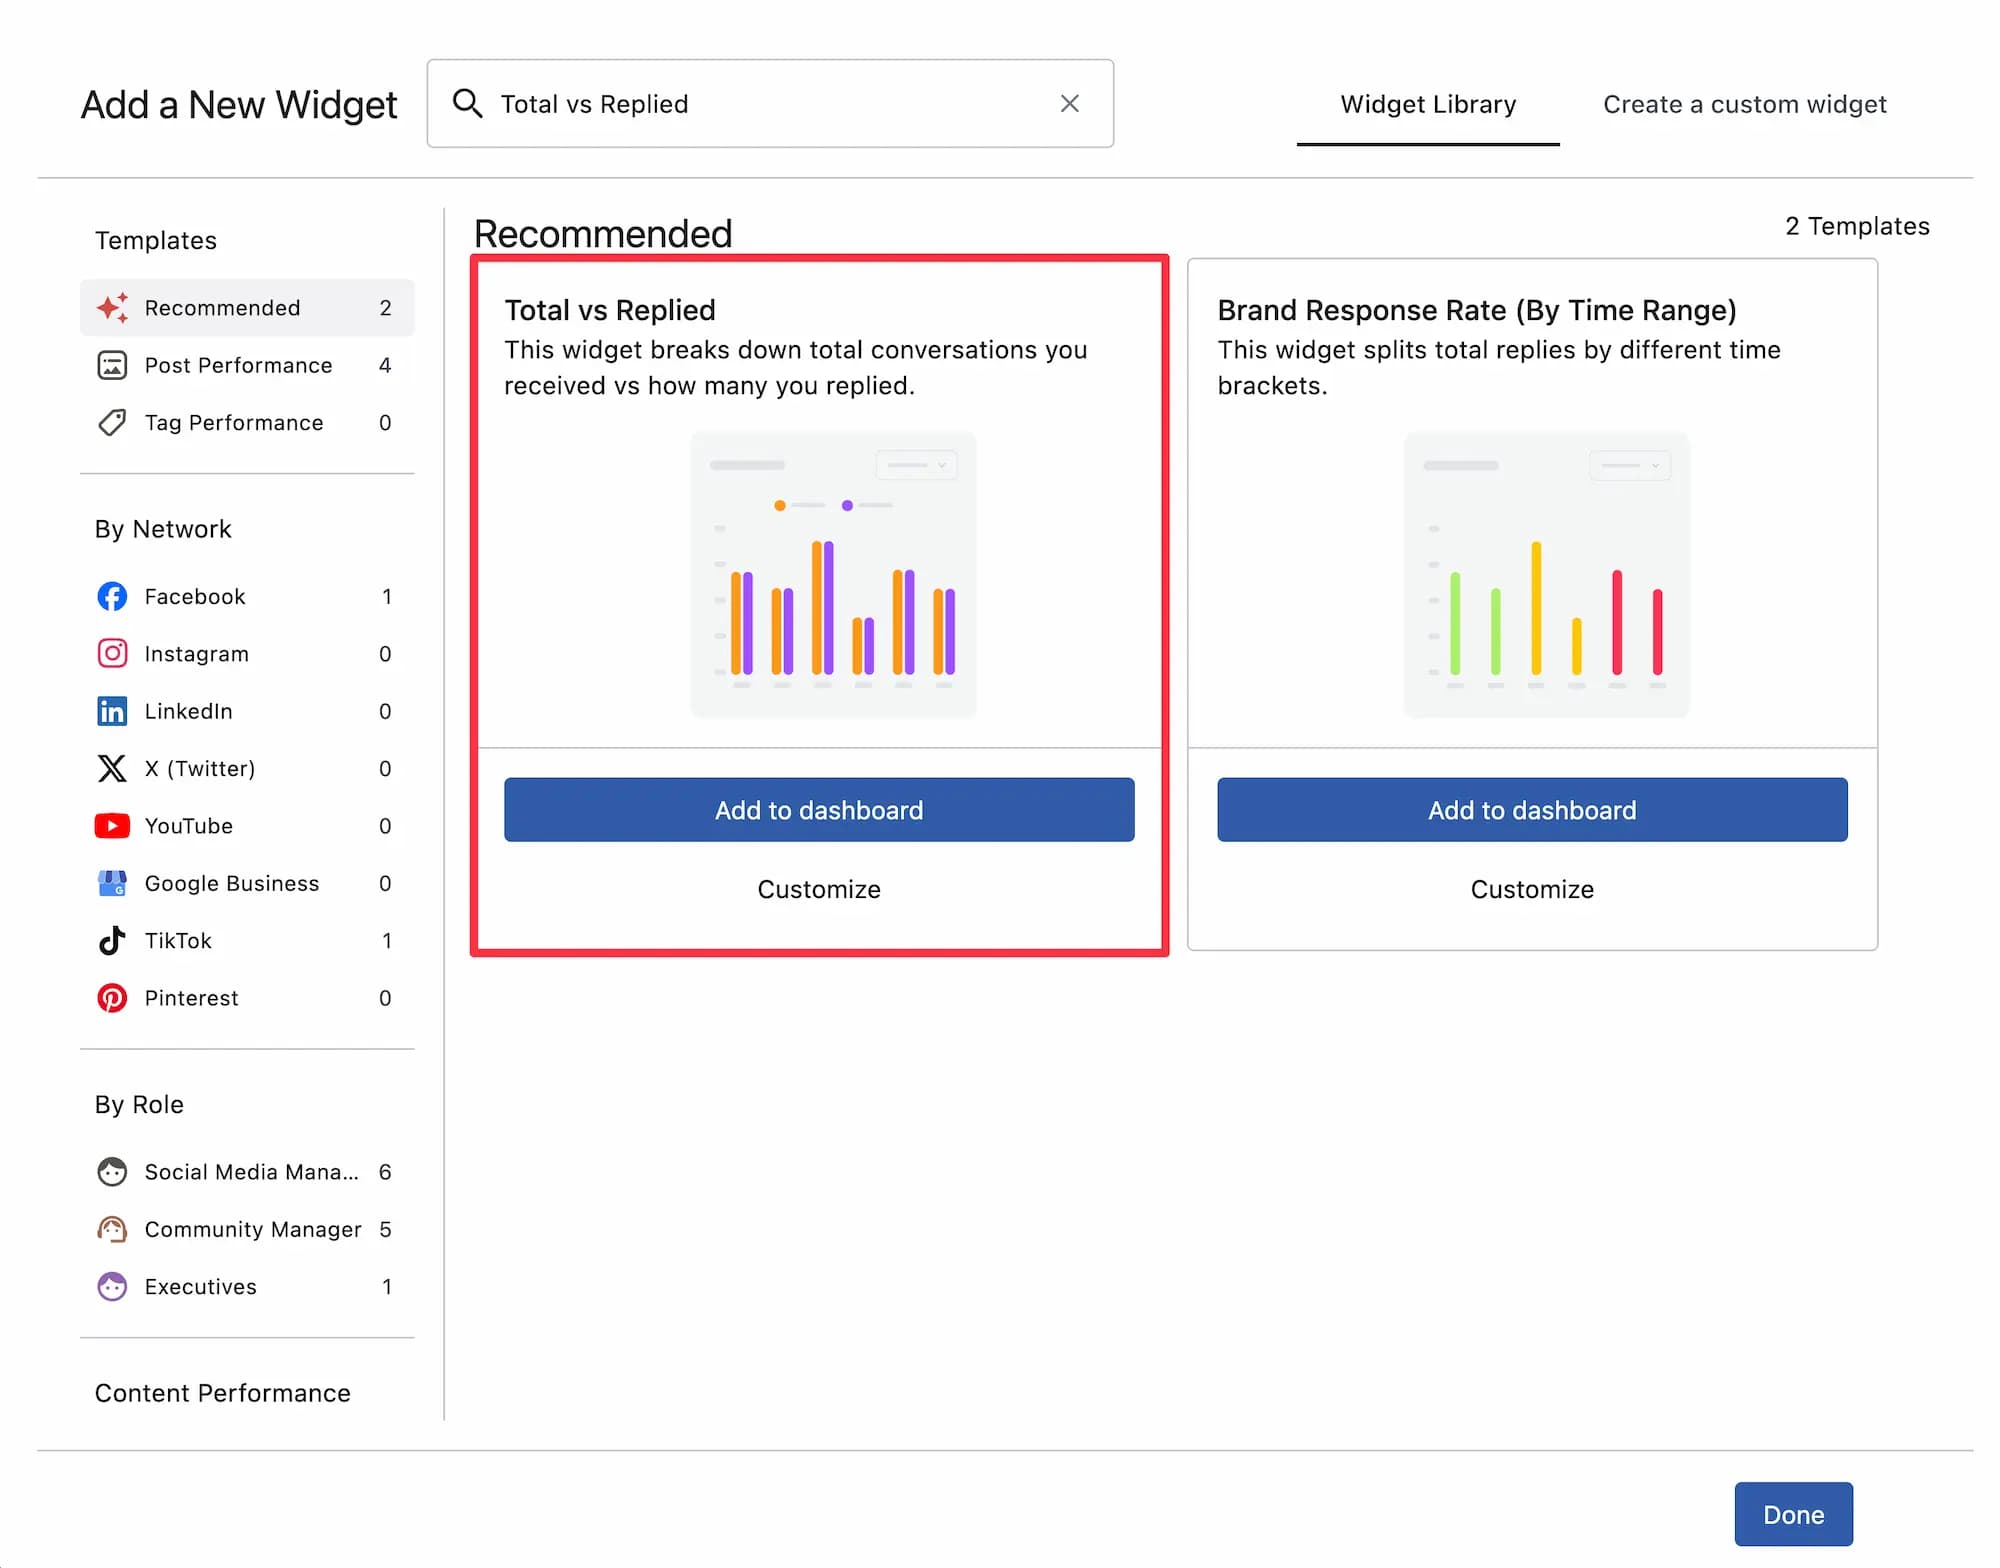
Task: Select the Post Performance image icon
Action: 112,366
